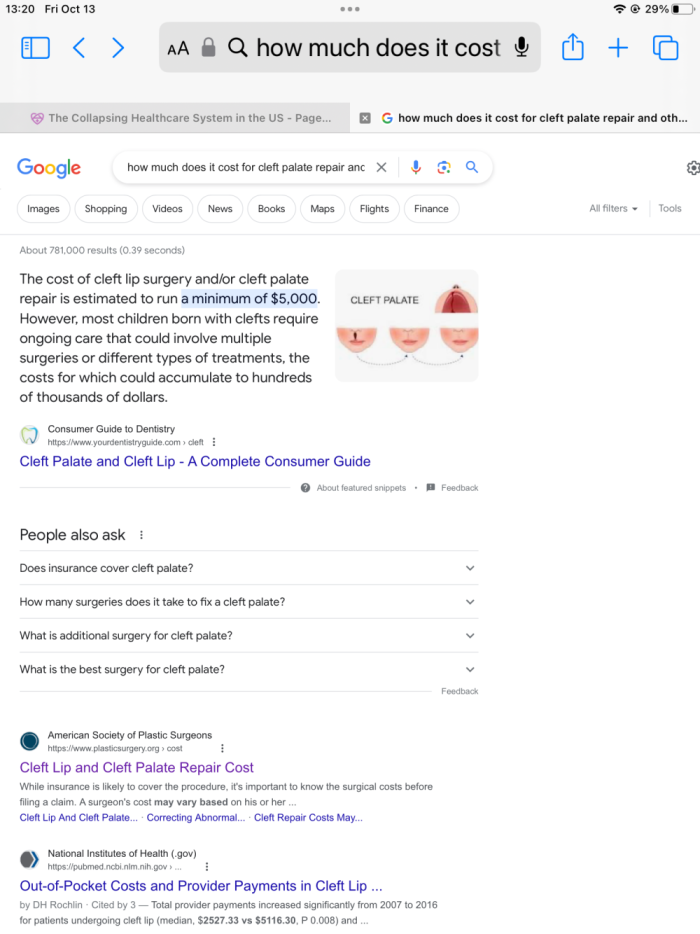Tap the magnifier icon to run the search
The image size is (700, 934).
pyautogui.click(x=471, y=167)
